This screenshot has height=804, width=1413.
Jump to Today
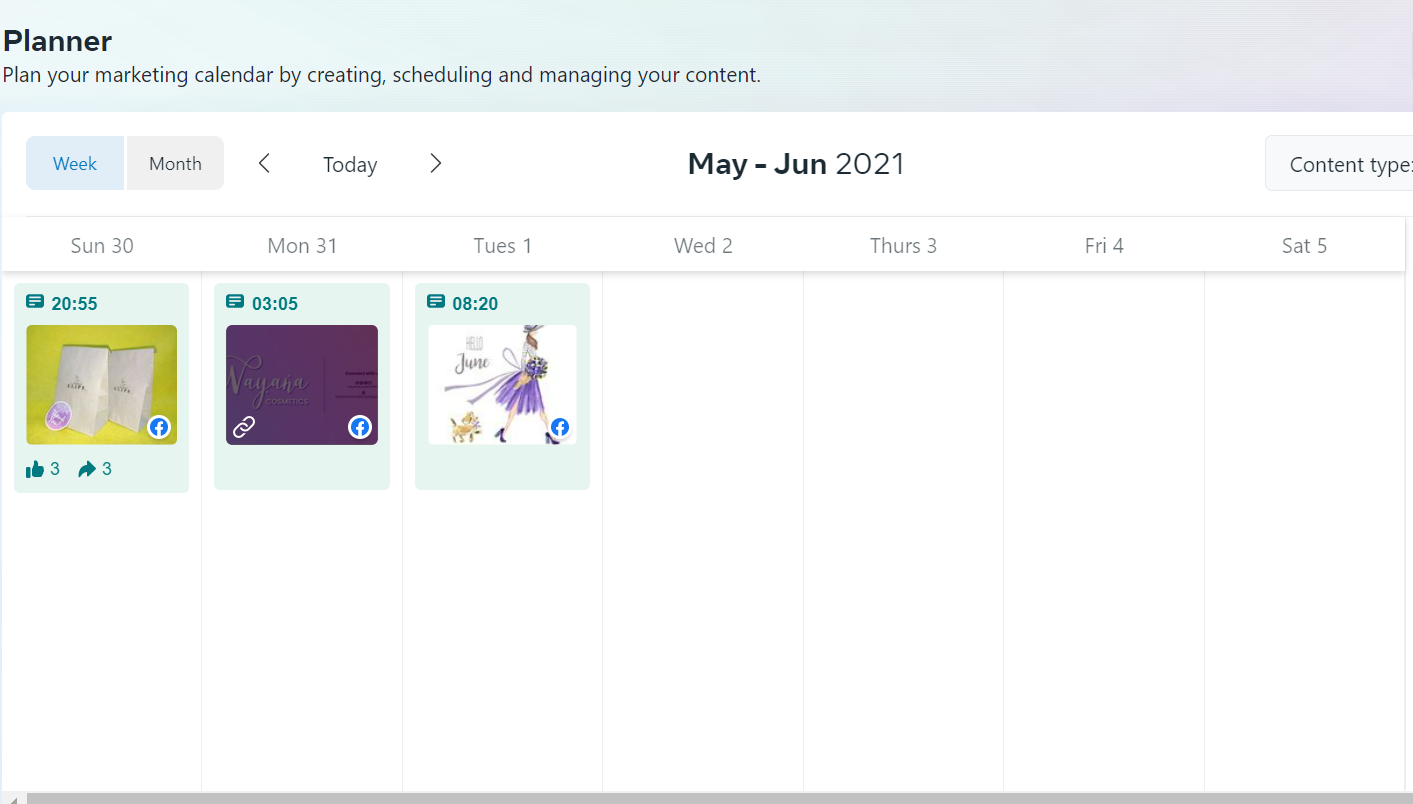[x=350, y=165]
